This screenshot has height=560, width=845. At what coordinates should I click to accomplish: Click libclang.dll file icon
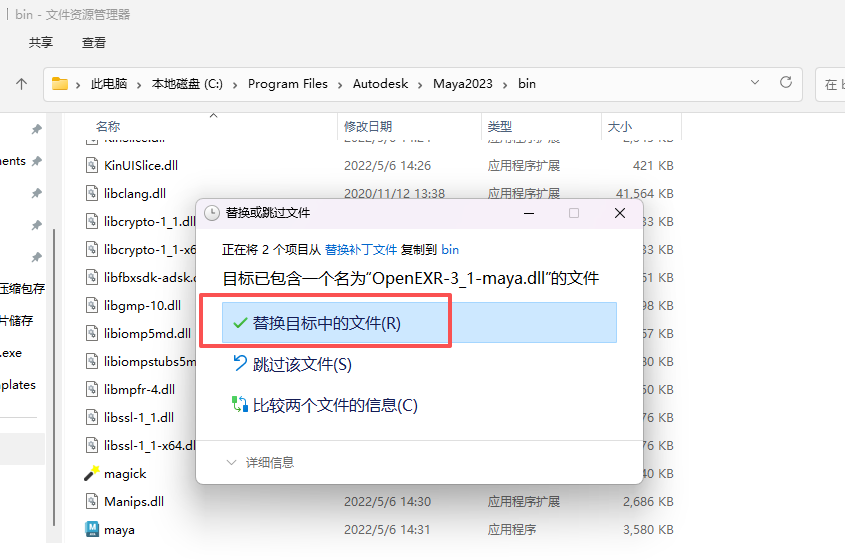[x=92, y=193]
